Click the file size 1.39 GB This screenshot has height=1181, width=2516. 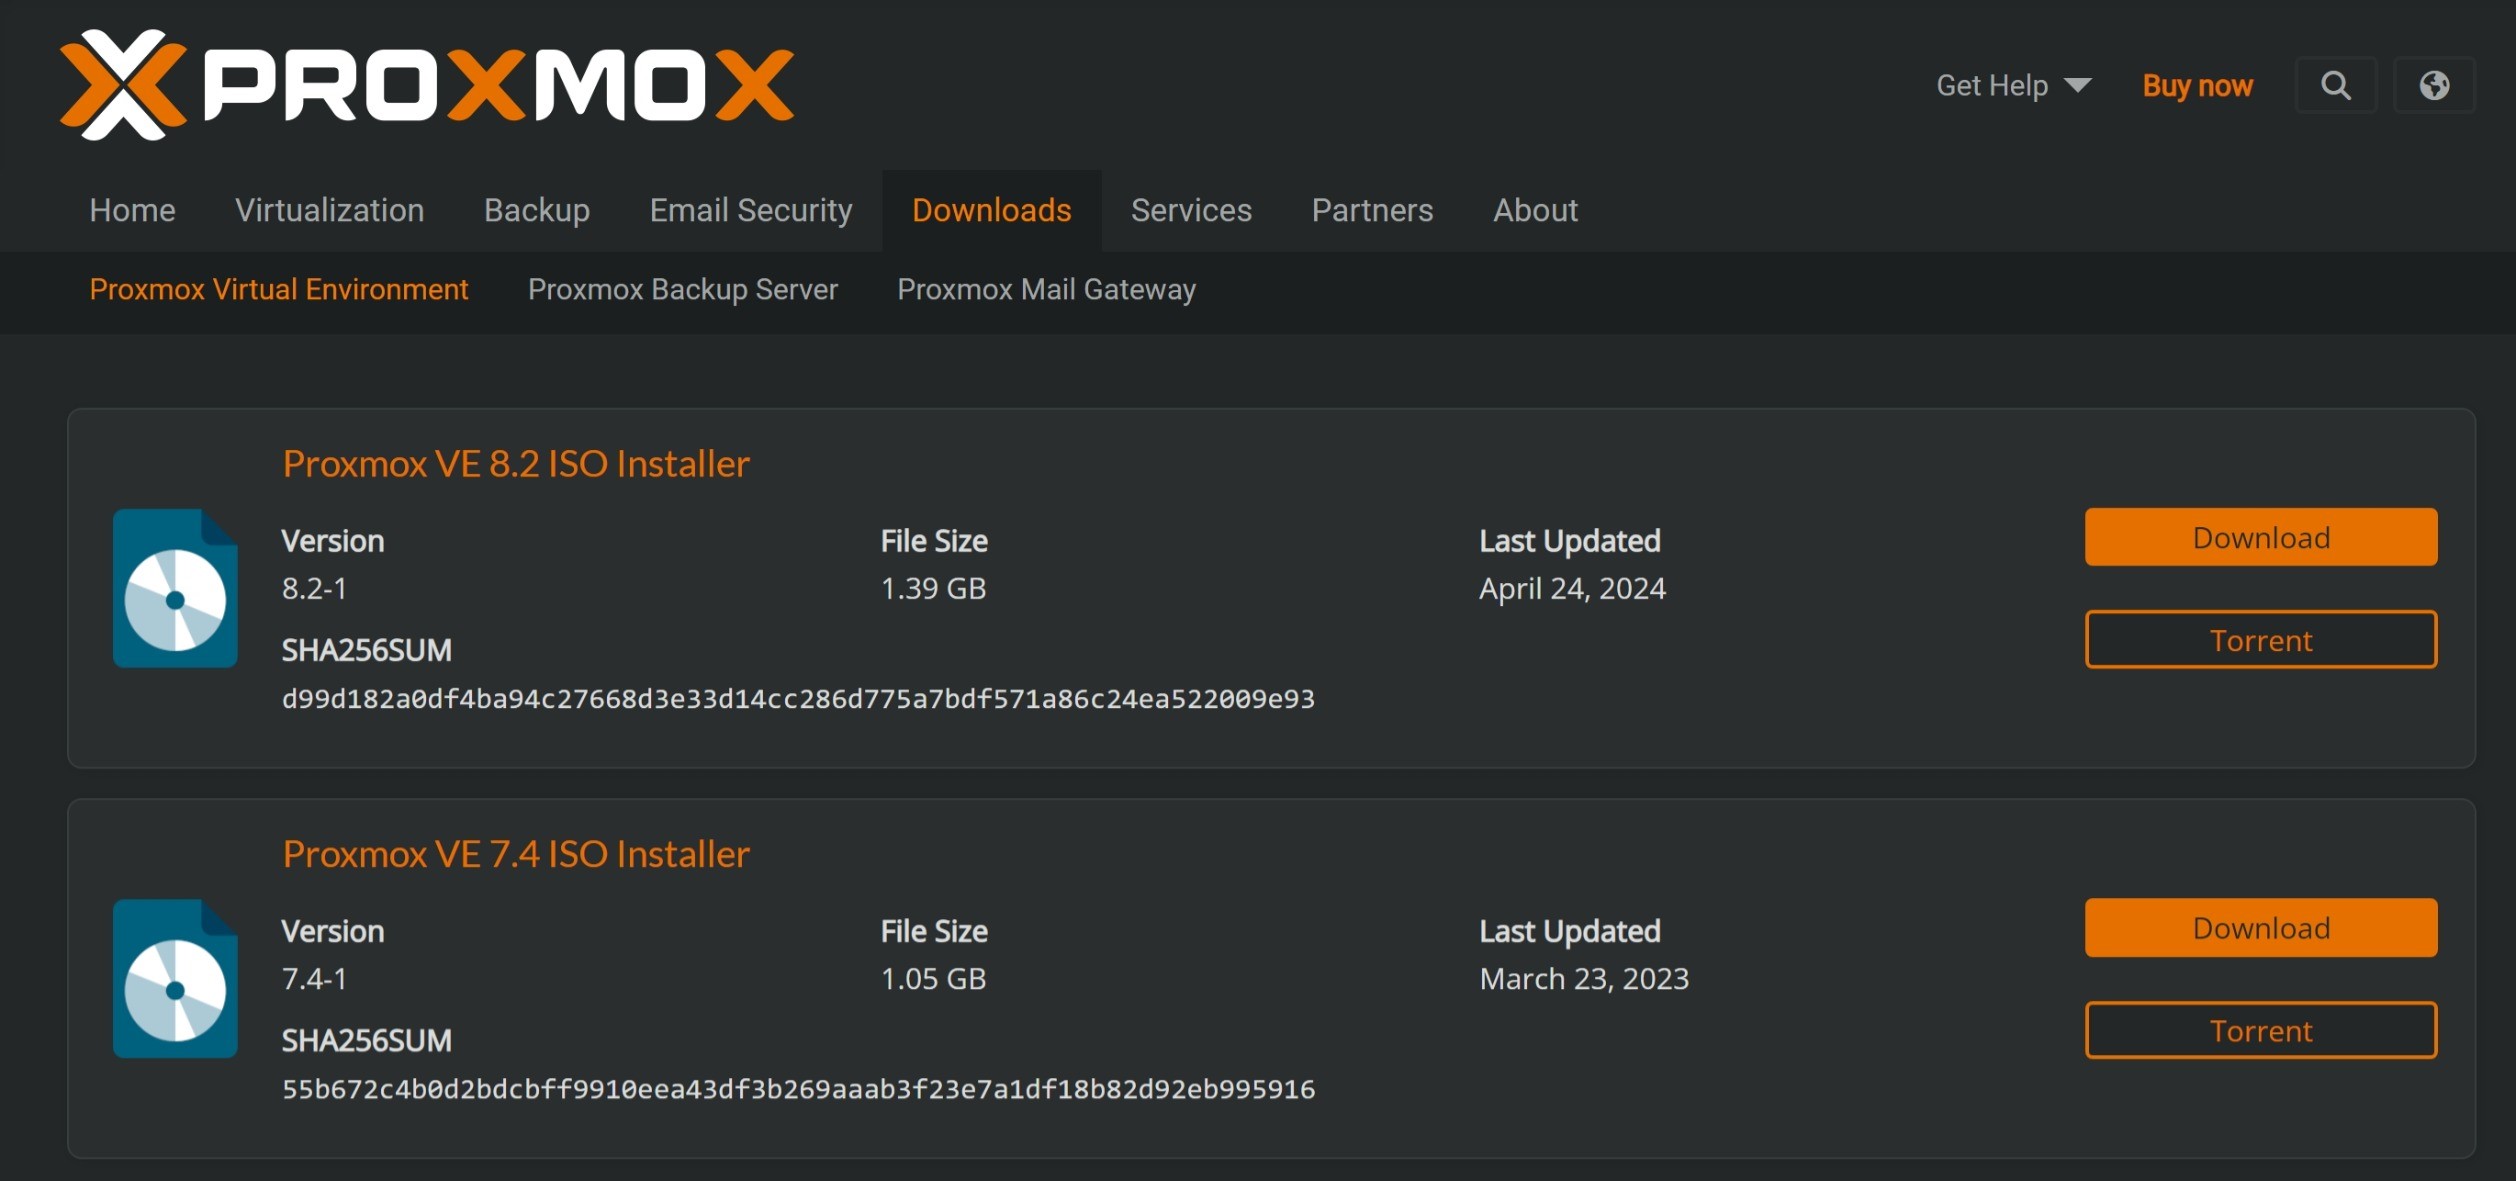pos(933,588)
